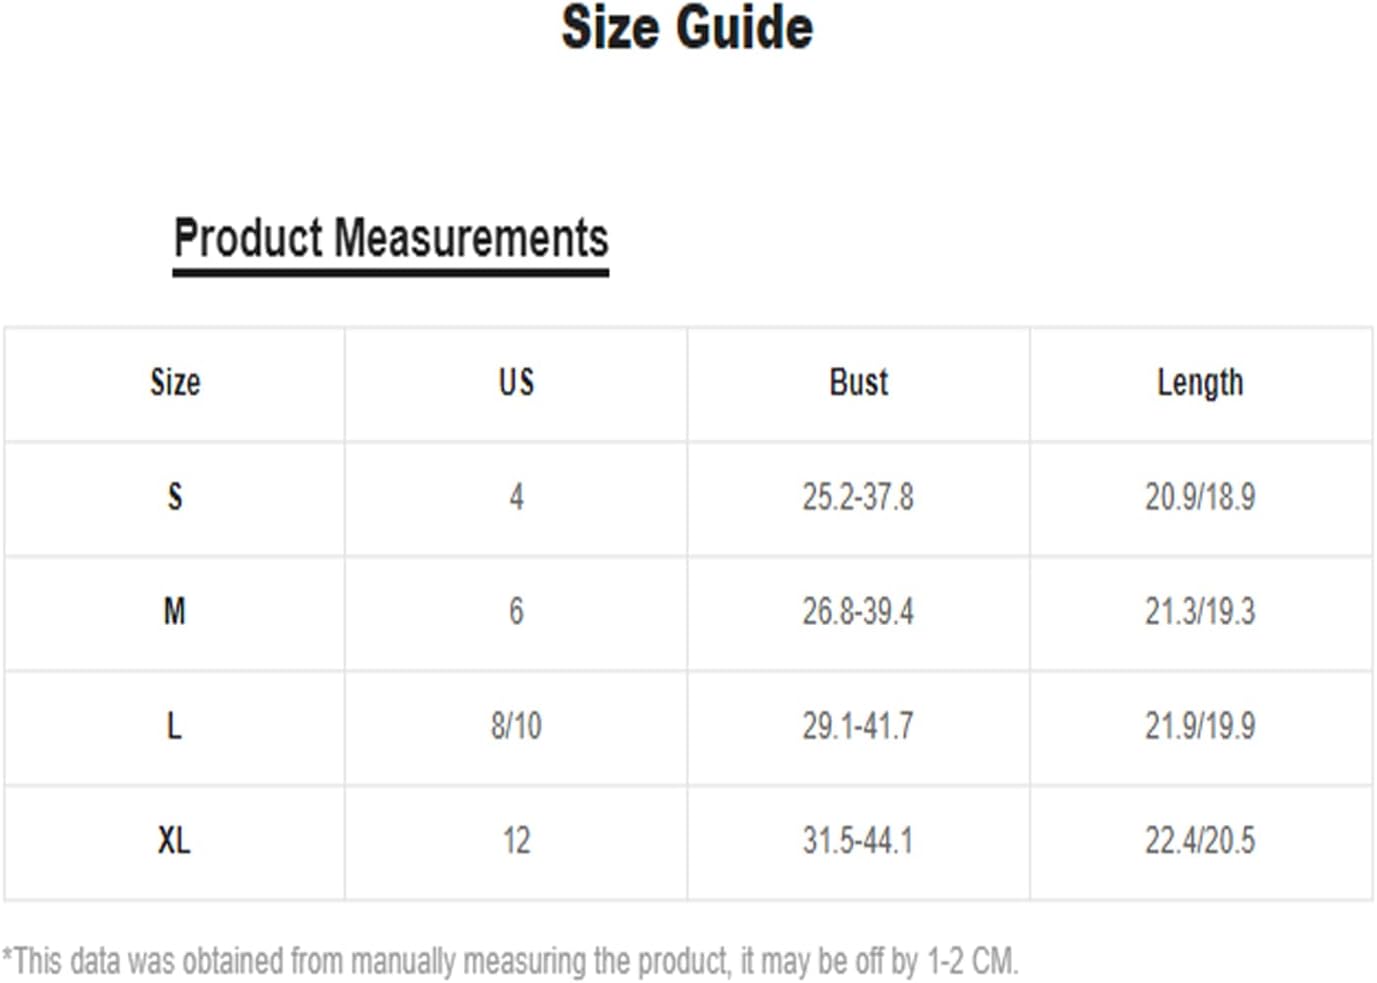Image resolution: width=1377 pixels, height=983 pixels.
Task: Click US size 12 cell
Action: click(517, 840)
